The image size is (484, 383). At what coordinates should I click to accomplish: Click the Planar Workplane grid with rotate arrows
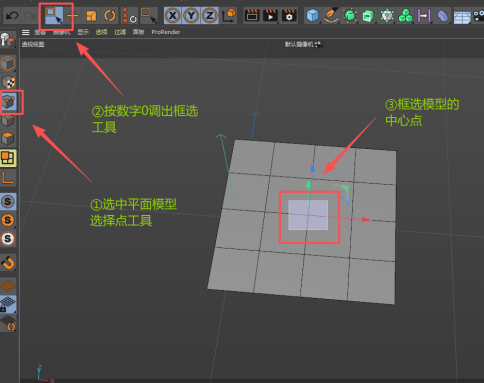point(8,323)
